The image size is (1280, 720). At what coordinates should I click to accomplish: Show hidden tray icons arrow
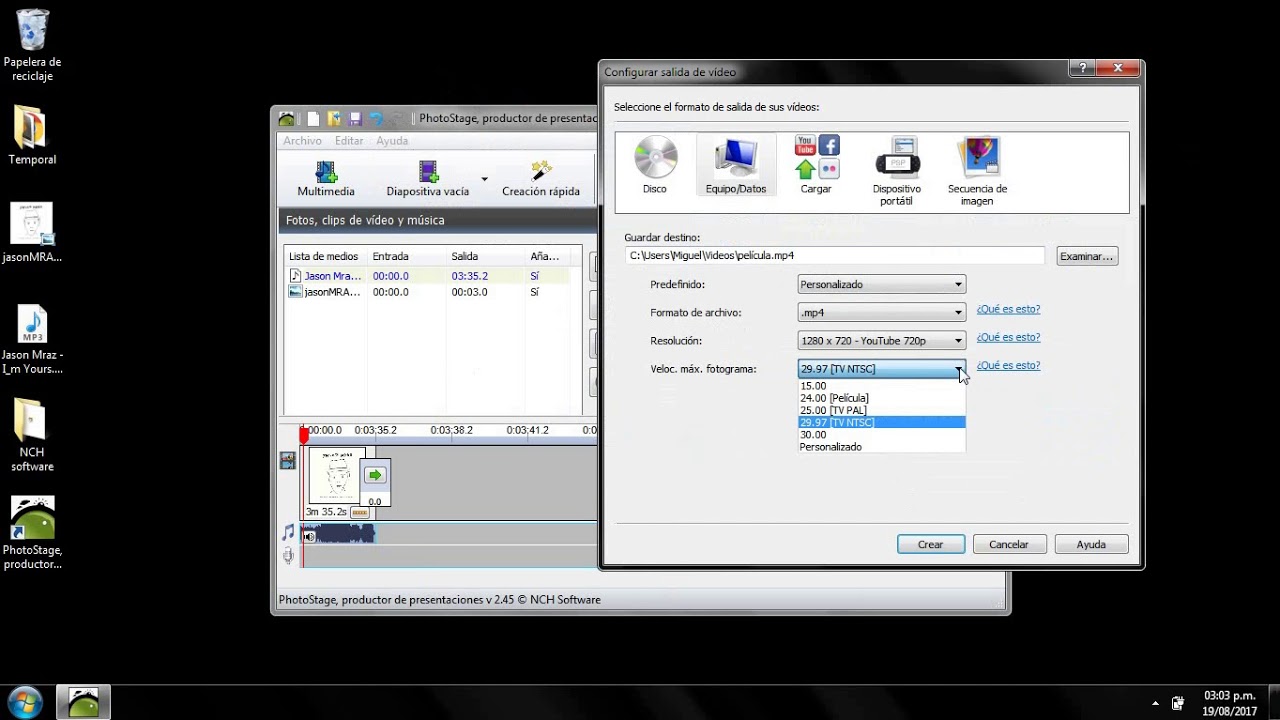pyautogui.click(x=1156, y=703)
